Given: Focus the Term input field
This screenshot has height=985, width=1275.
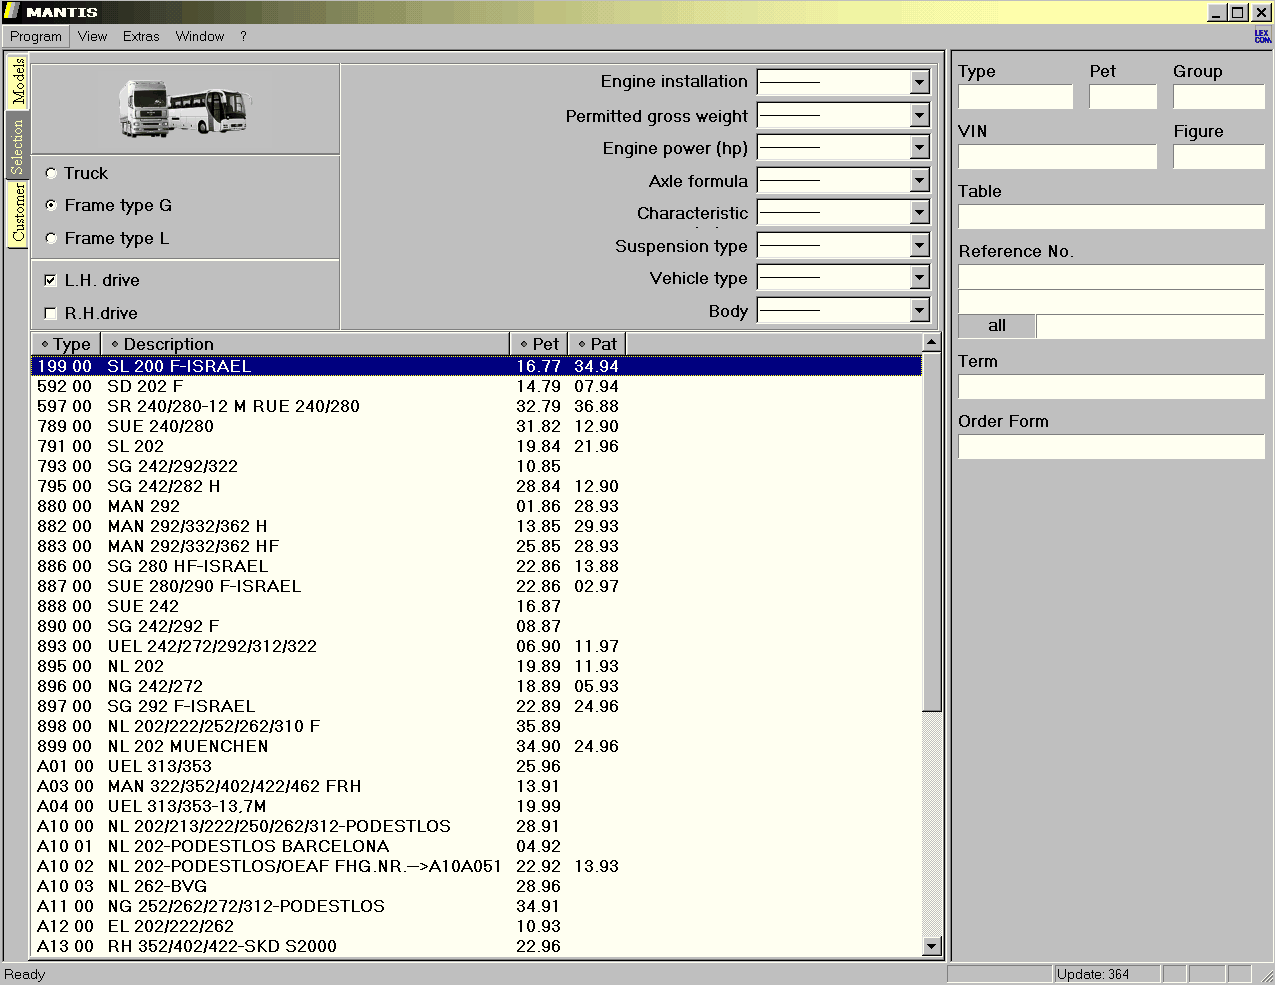Looking at the screenshot, I should point(1111,387).
